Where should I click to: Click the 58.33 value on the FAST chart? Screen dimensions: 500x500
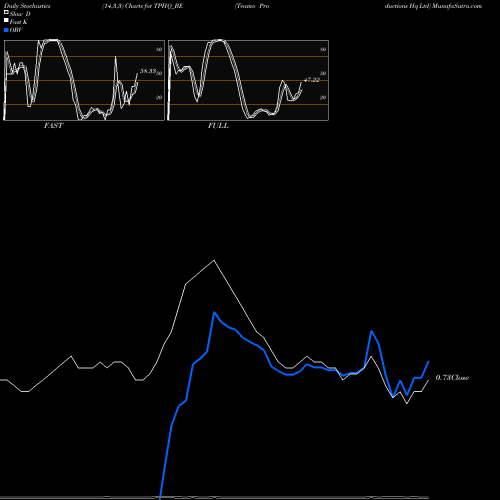[148, 71]
